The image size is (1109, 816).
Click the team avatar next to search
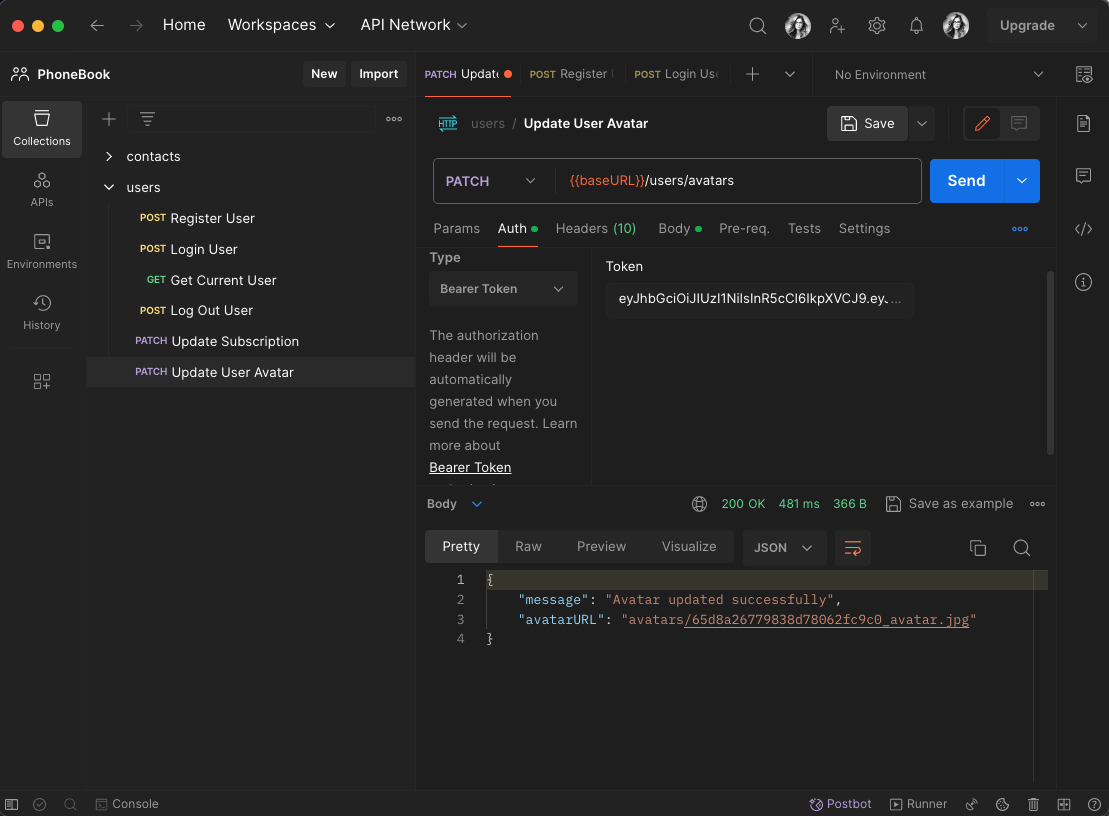pyautogui.click(x=798, y=25)
